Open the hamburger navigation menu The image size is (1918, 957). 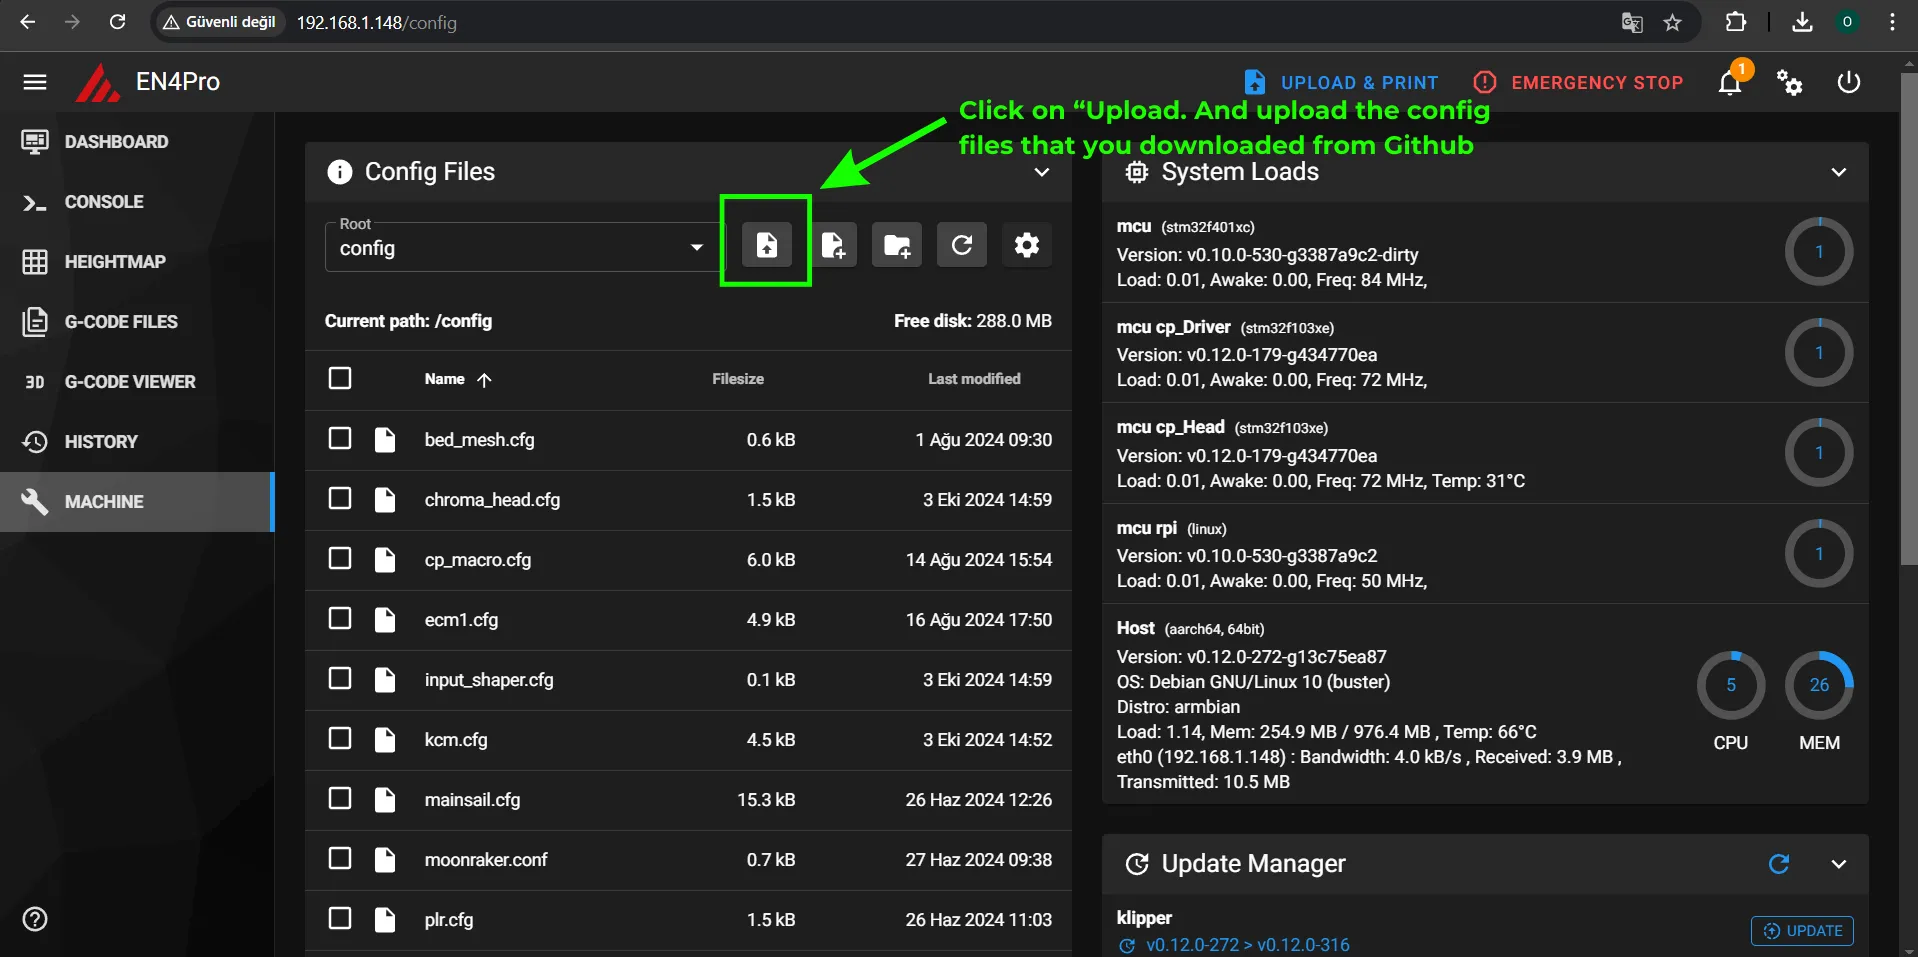pyautogui.click(x=35, y=82)
